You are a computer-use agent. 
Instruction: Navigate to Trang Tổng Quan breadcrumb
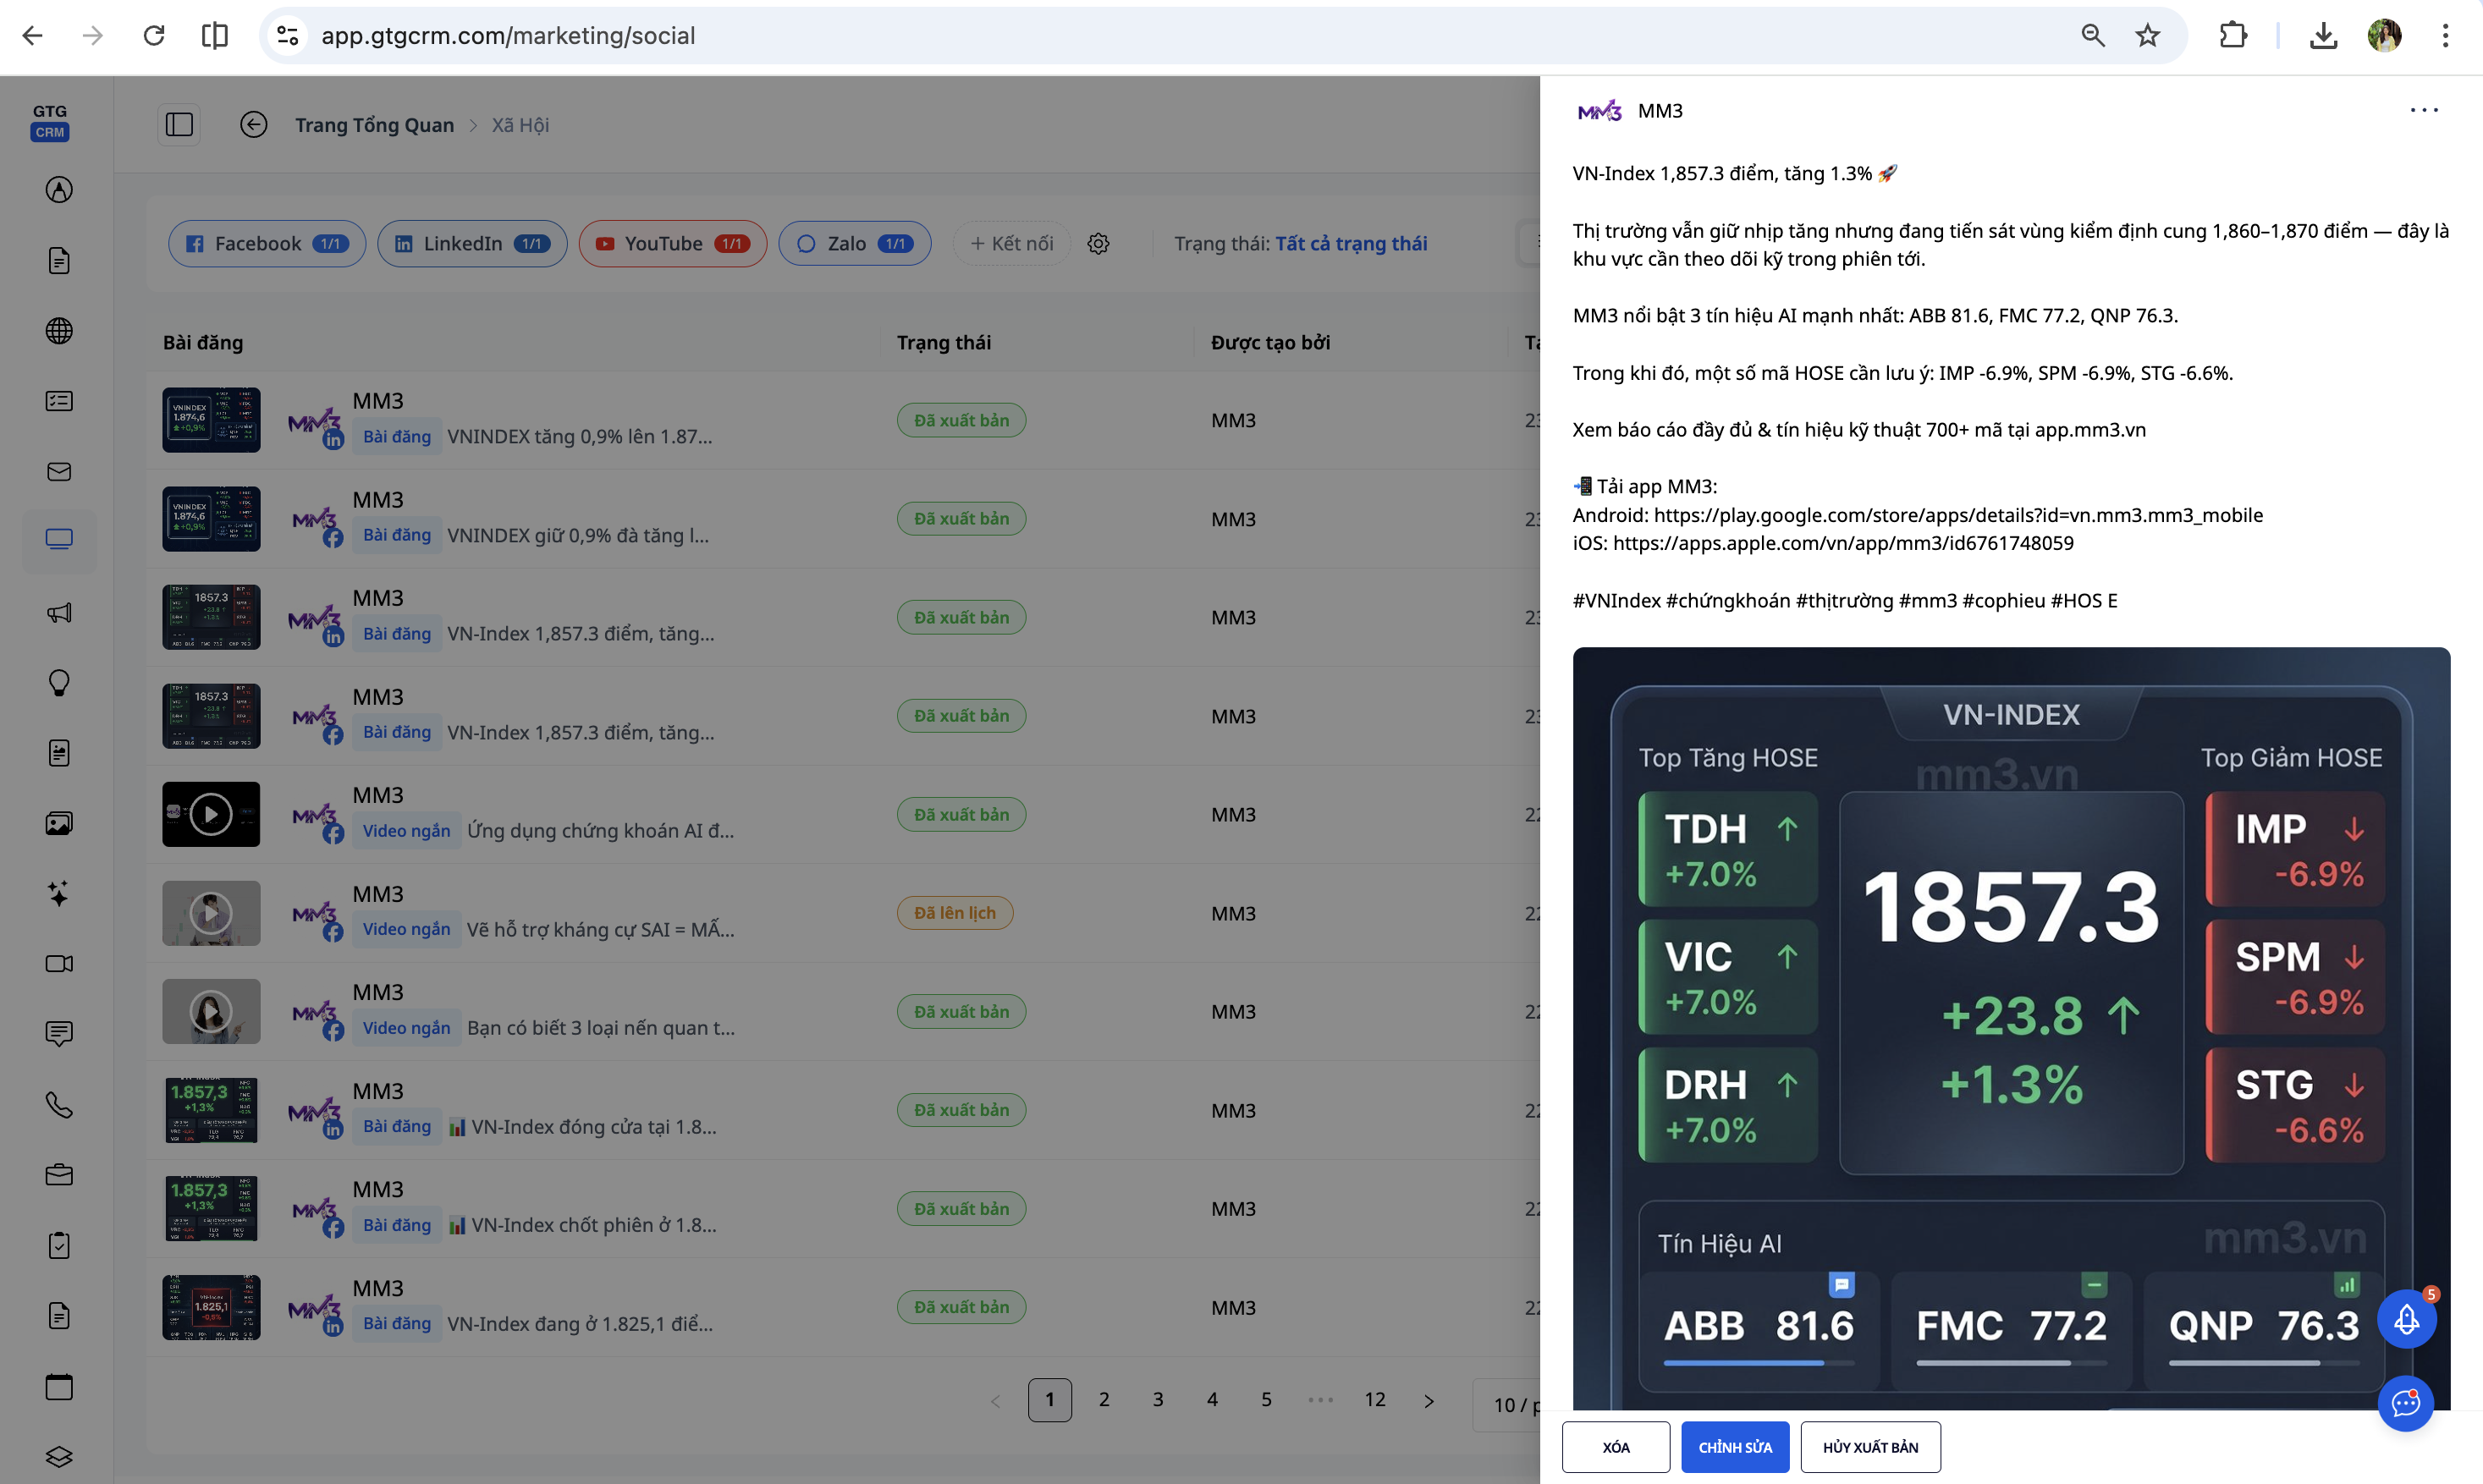pyautogui.click(x=374, y=125)
